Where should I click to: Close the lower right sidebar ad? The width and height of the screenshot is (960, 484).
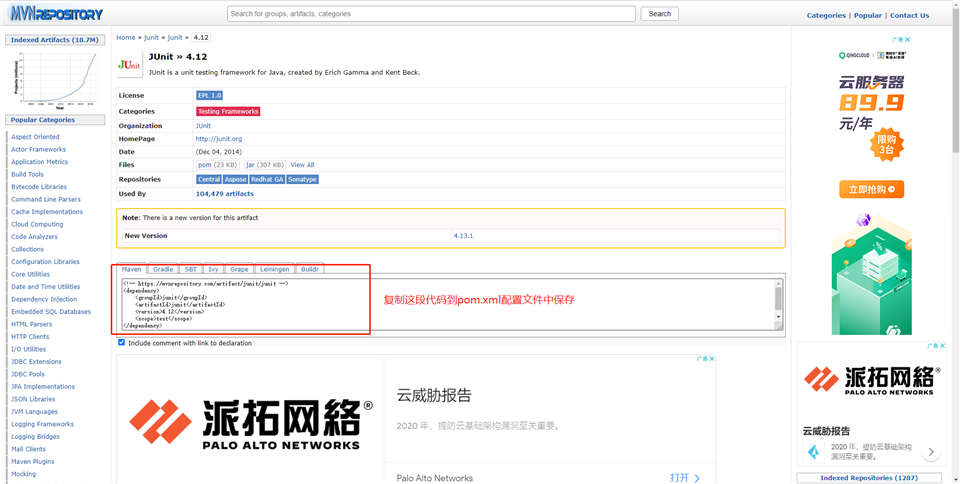click(942, 346)
